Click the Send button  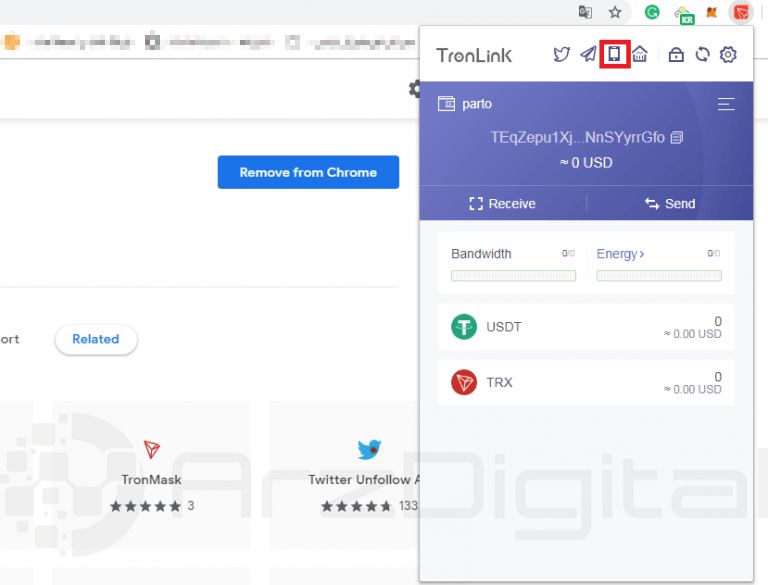coord(670,203)
